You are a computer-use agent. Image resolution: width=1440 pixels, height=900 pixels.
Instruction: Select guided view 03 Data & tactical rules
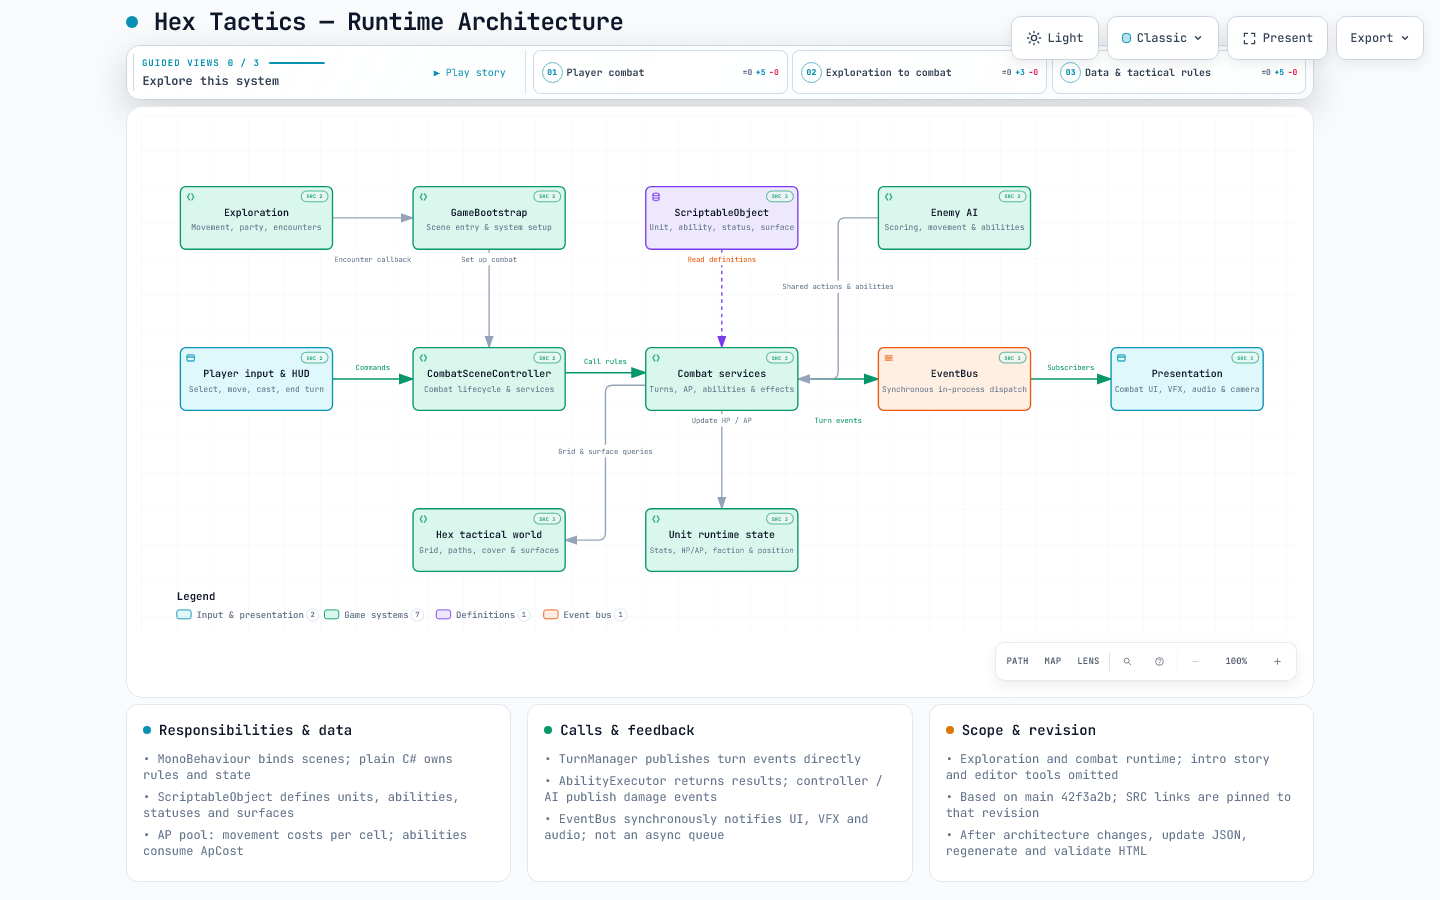click(1179, 72)
